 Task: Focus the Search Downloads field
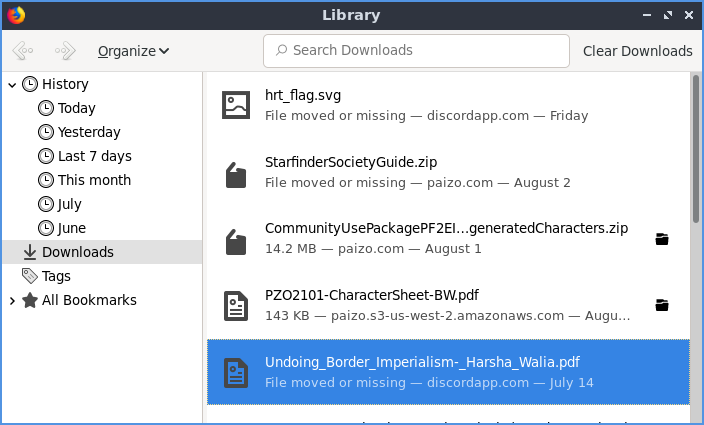pyautogui.click(x=420, y=50)
